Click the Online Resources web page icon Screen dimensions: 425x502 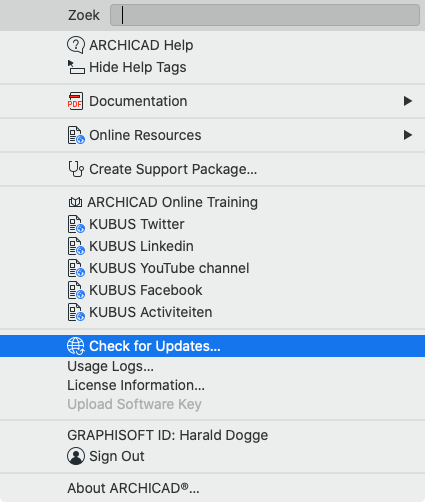(76, 135)
